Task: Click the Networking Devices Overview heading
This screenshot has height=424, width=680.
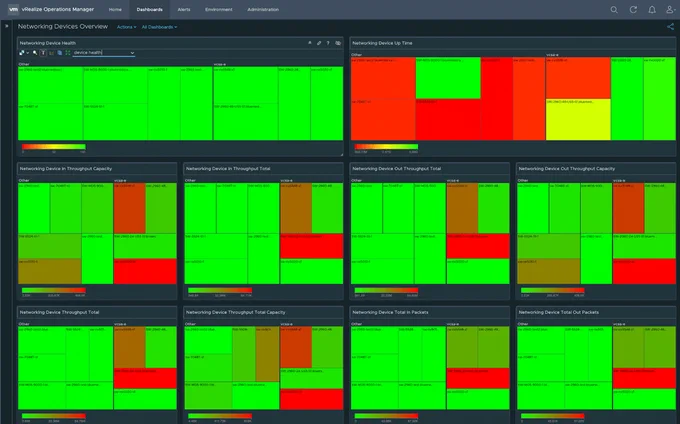Action: (63, 26)
